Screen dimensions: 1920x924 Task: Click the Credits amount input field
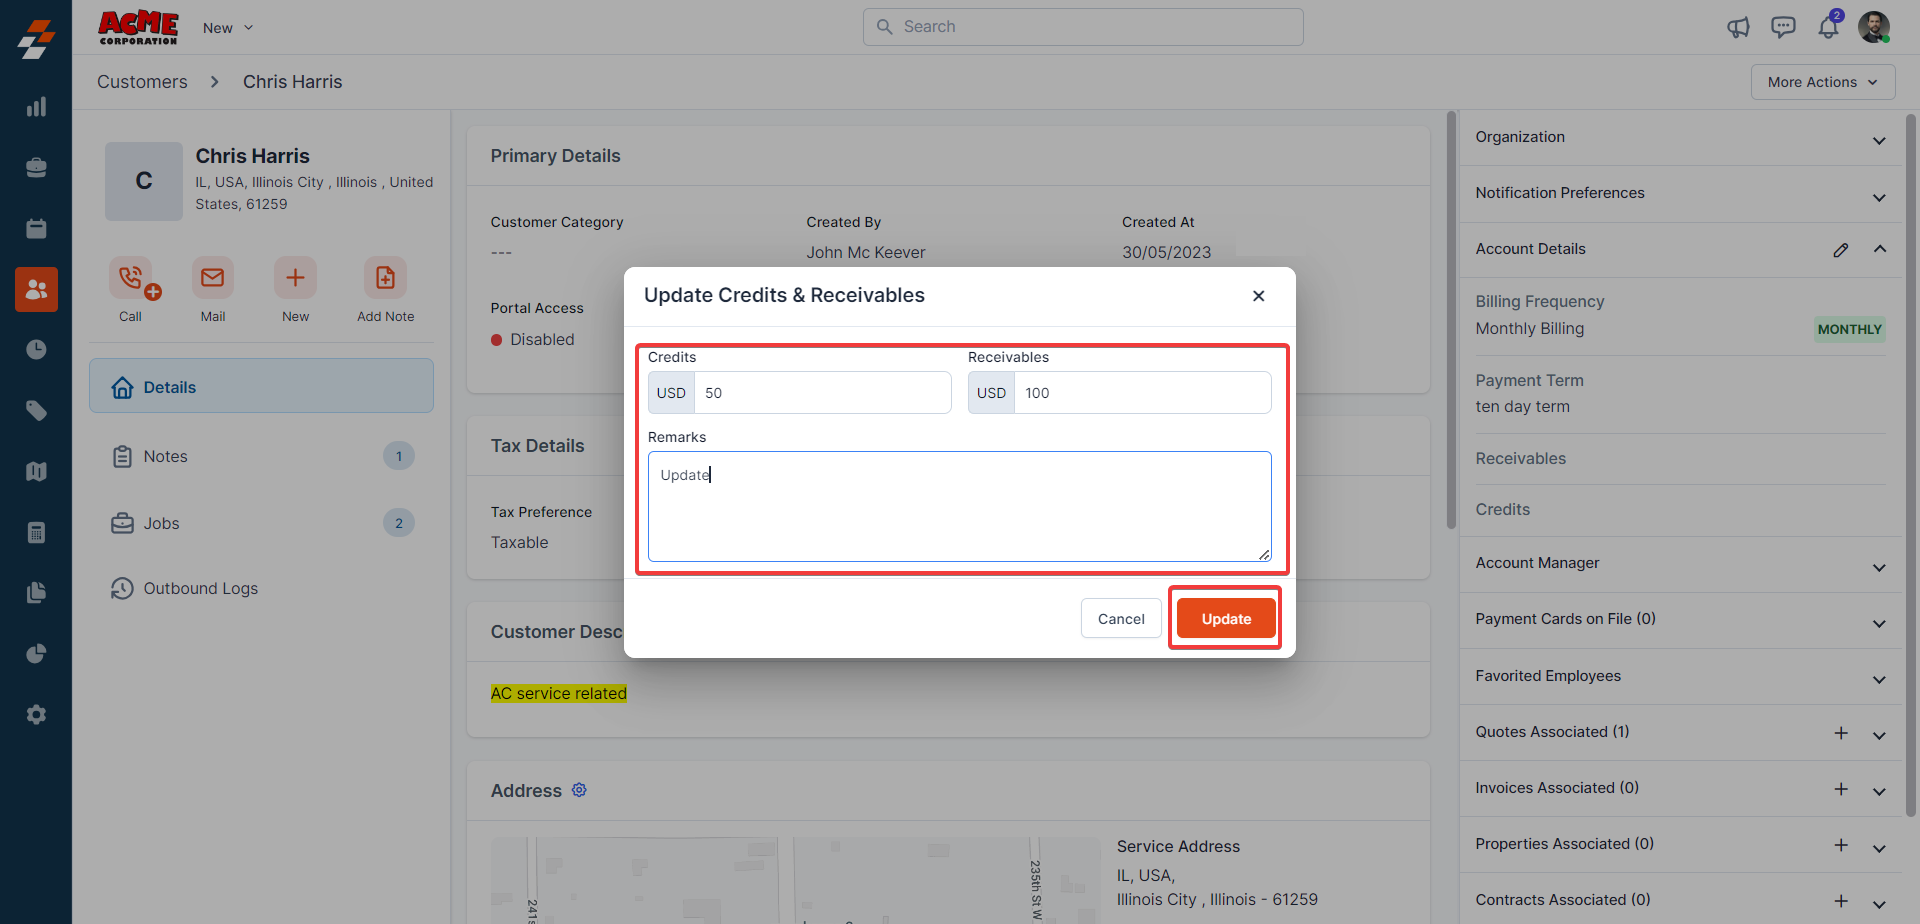coord(822,393)
